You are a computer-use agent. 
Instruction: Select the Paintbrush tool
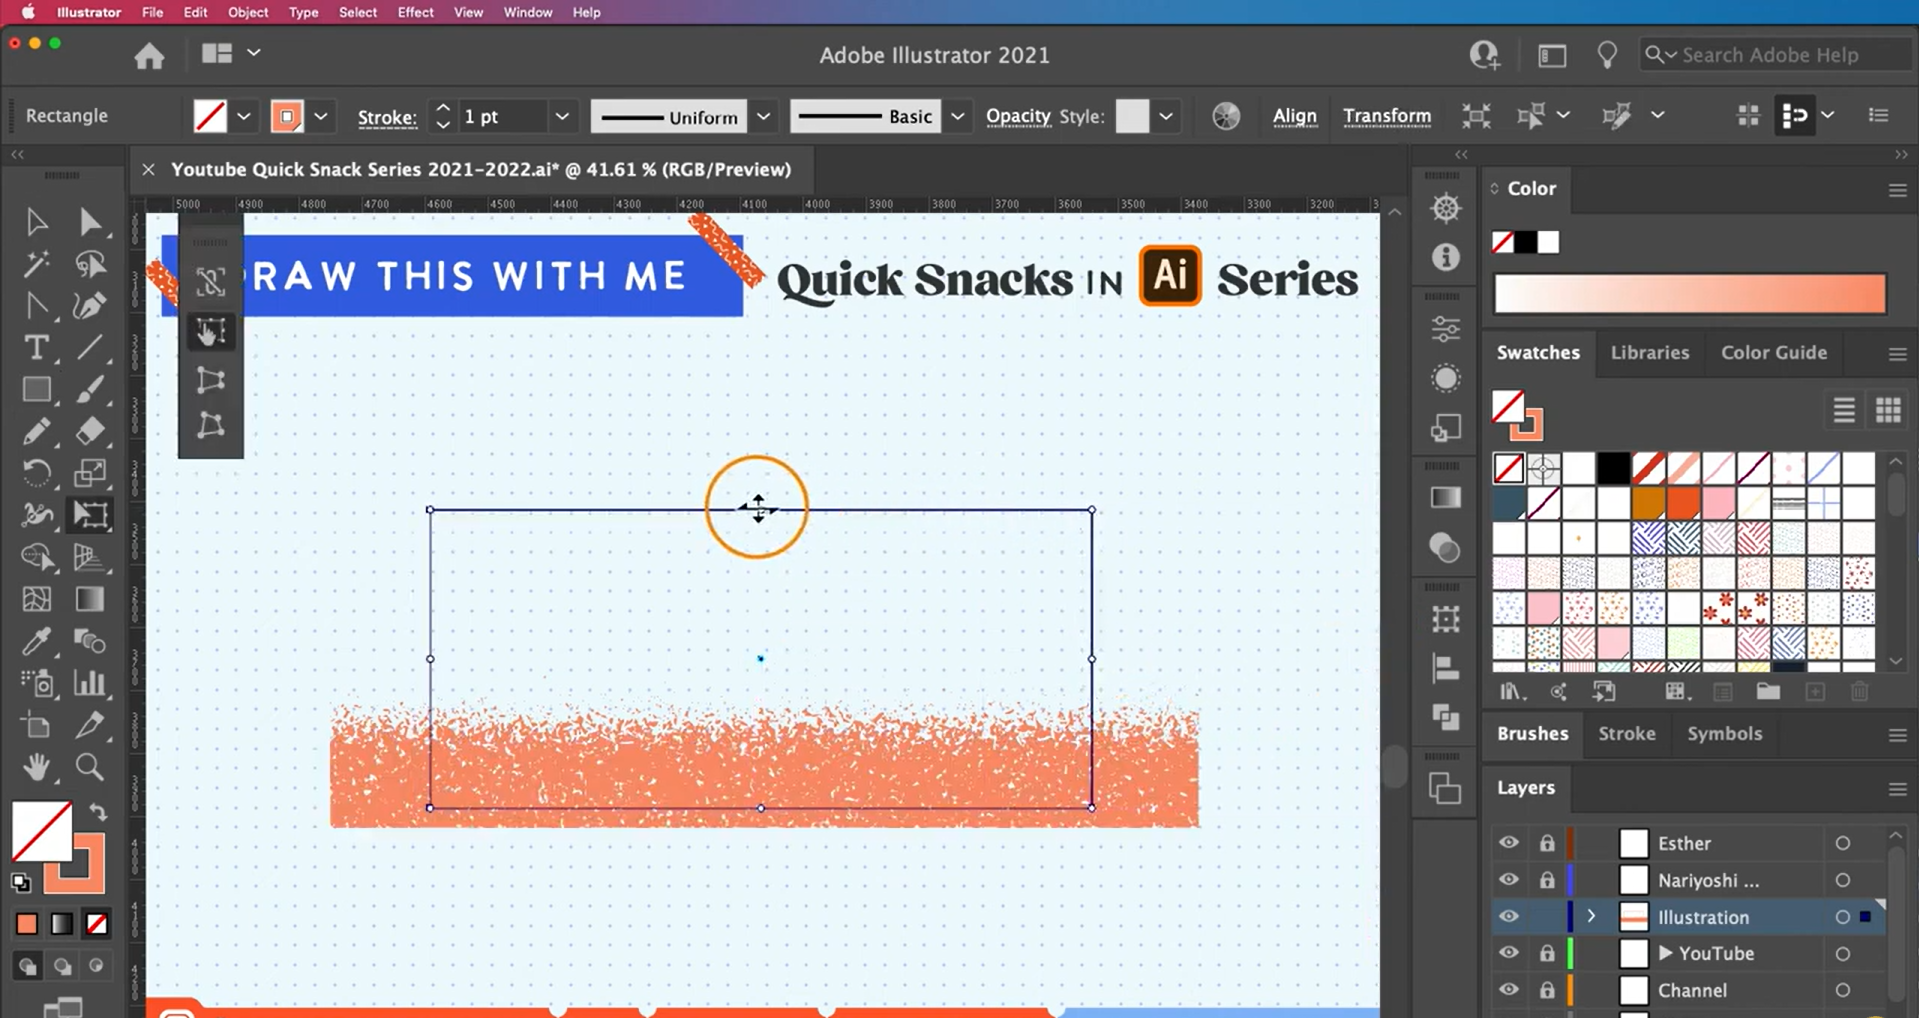[89, 389]
